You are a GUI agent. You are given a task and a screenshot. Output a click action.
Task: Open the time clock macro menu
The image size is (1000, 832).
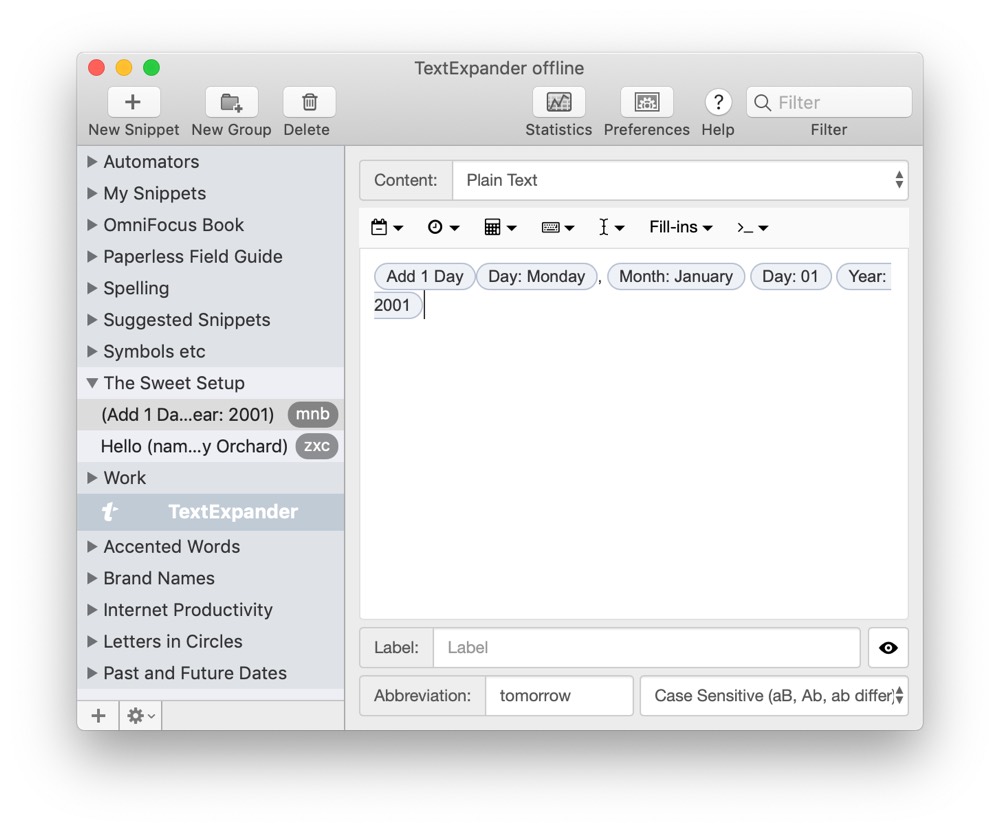tap(443, 228)
